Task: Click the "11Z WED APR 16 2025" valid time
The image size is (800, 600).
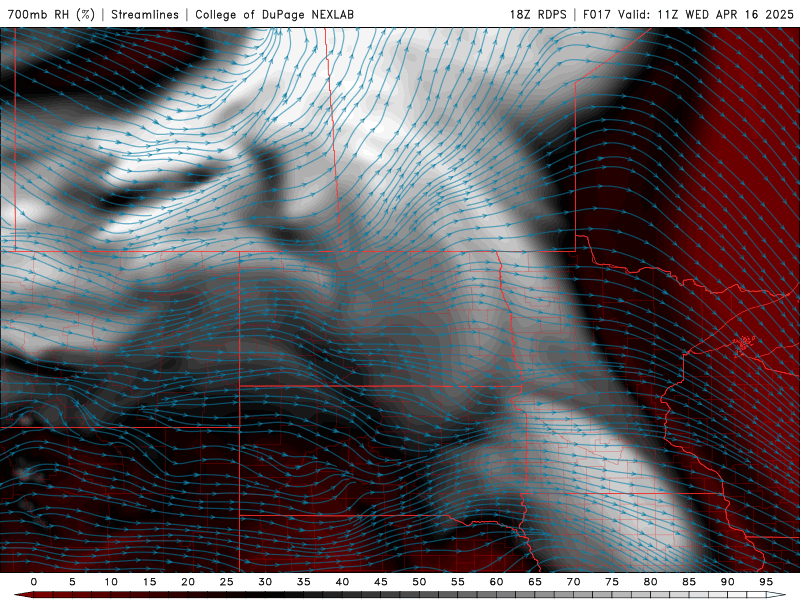Action: click(x=726, y=14)
